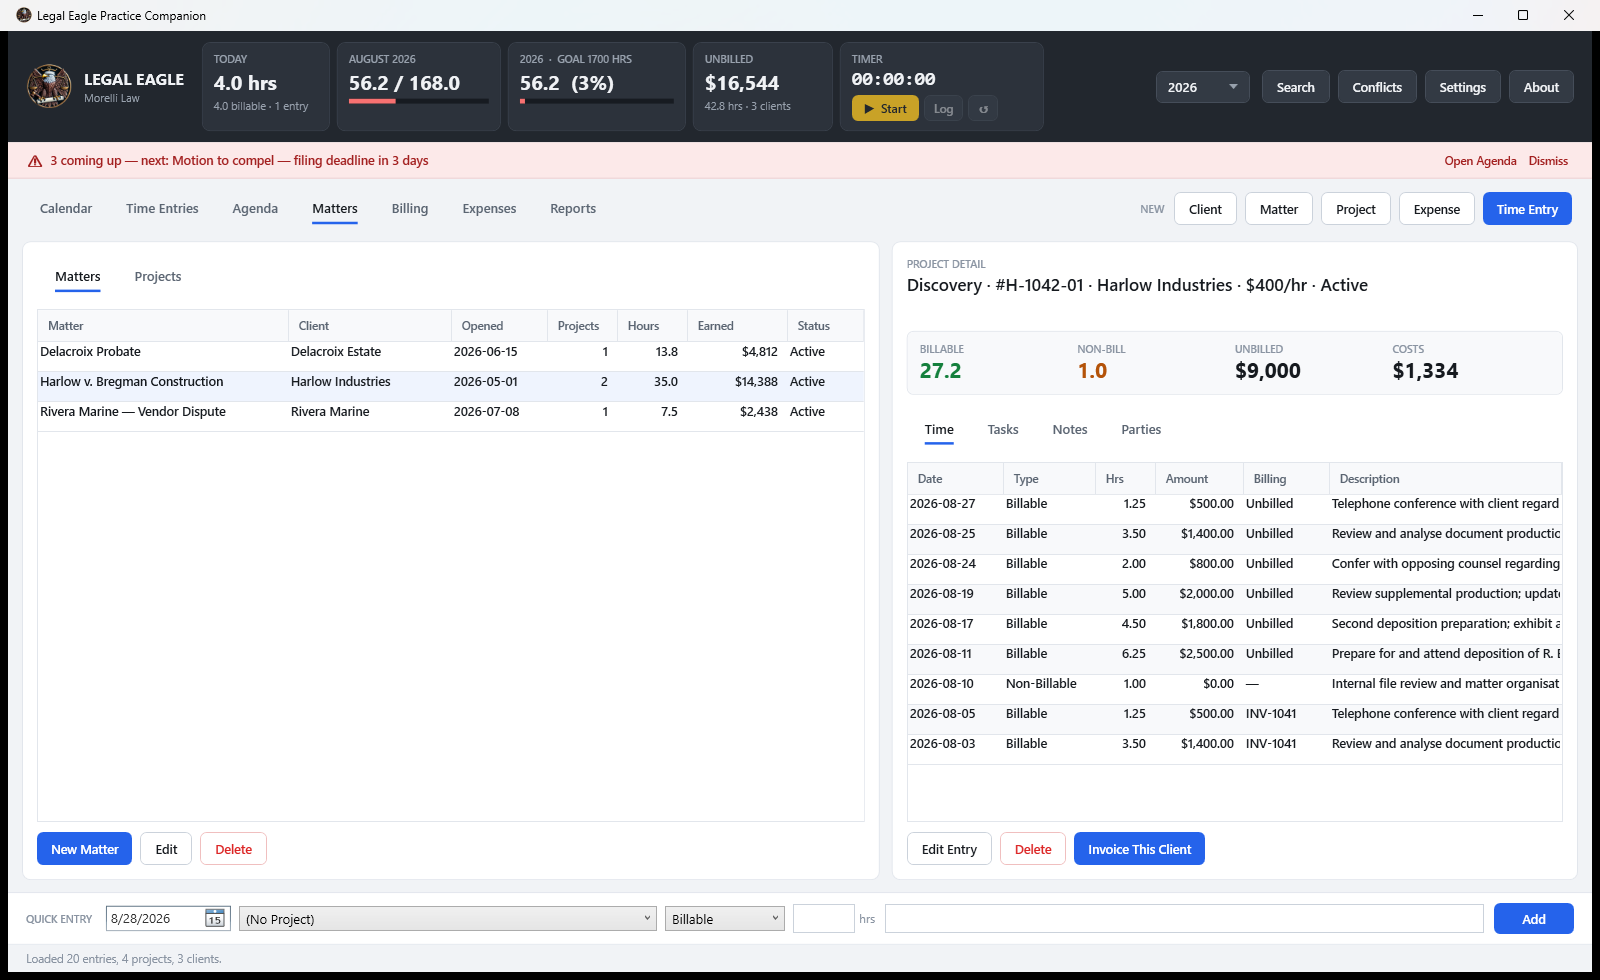Select the main Matters tab
This screenshot has width=1600, height=980.
pos(335,209)
